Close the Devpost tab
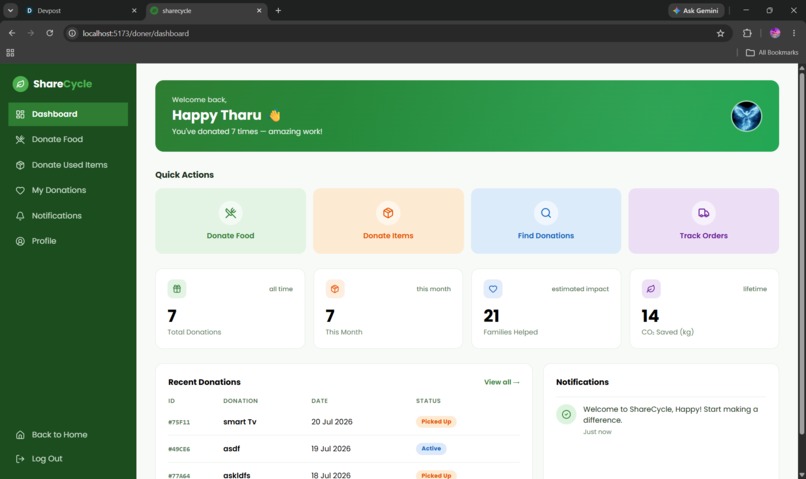Viewport: 806px width, 479px height. point(134,11)
